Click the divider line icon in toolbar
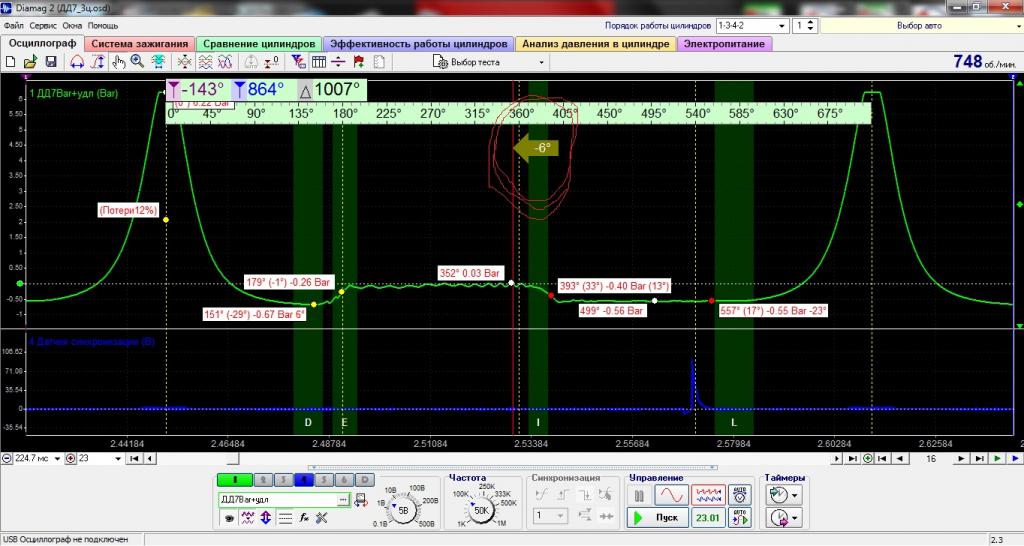Image resolution: width=1024 pixels, height=546 pixels. coord(338,62)
